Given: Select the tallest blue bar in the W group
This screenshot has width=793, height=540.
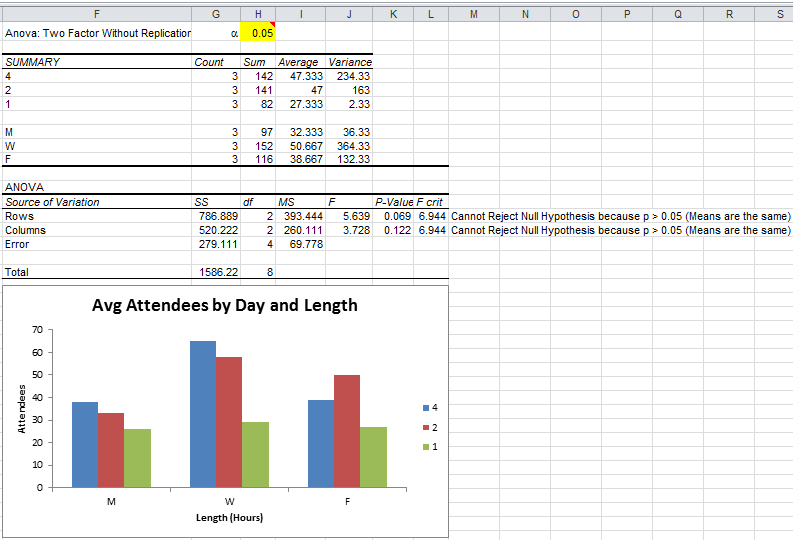Looking at the screenshot, I should (x=203, y=414).
